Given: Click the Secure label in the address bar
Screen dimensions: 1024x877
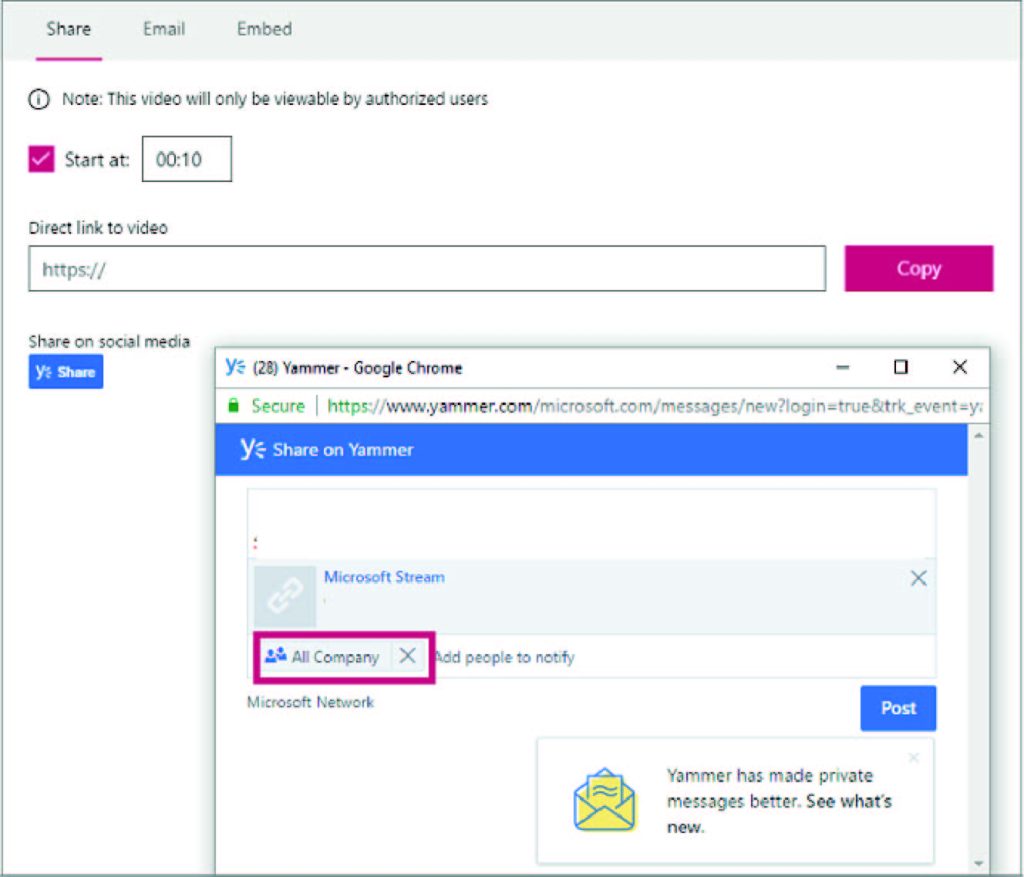Looking at the screenshot, I should click(x=278, y=406).
